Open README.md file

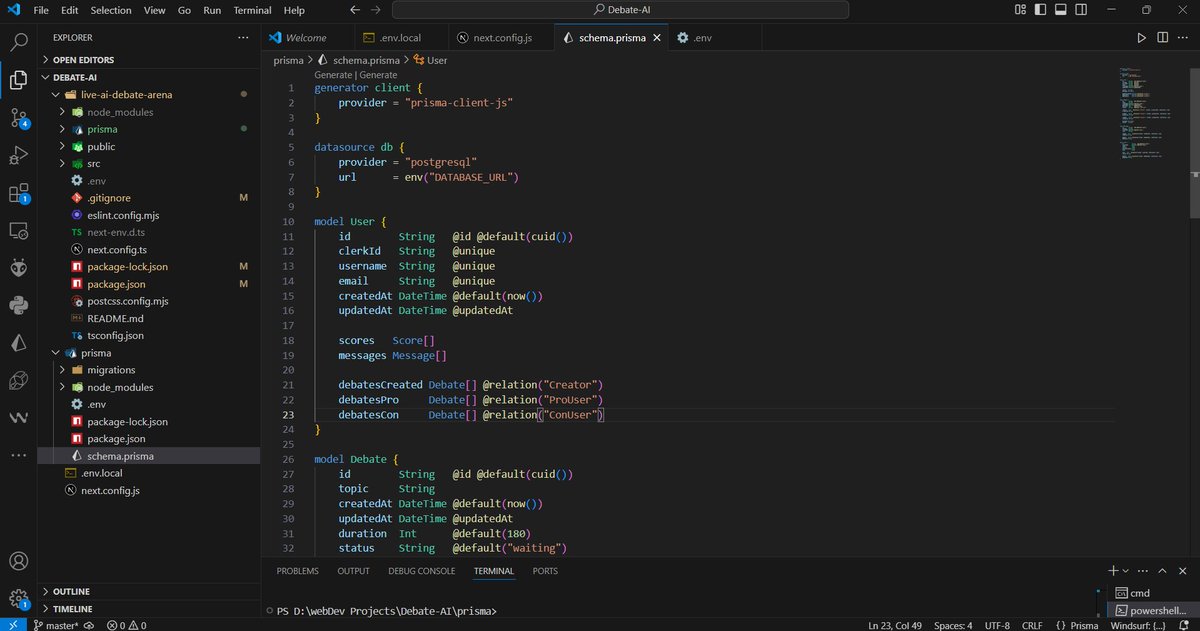coord(115,318)
